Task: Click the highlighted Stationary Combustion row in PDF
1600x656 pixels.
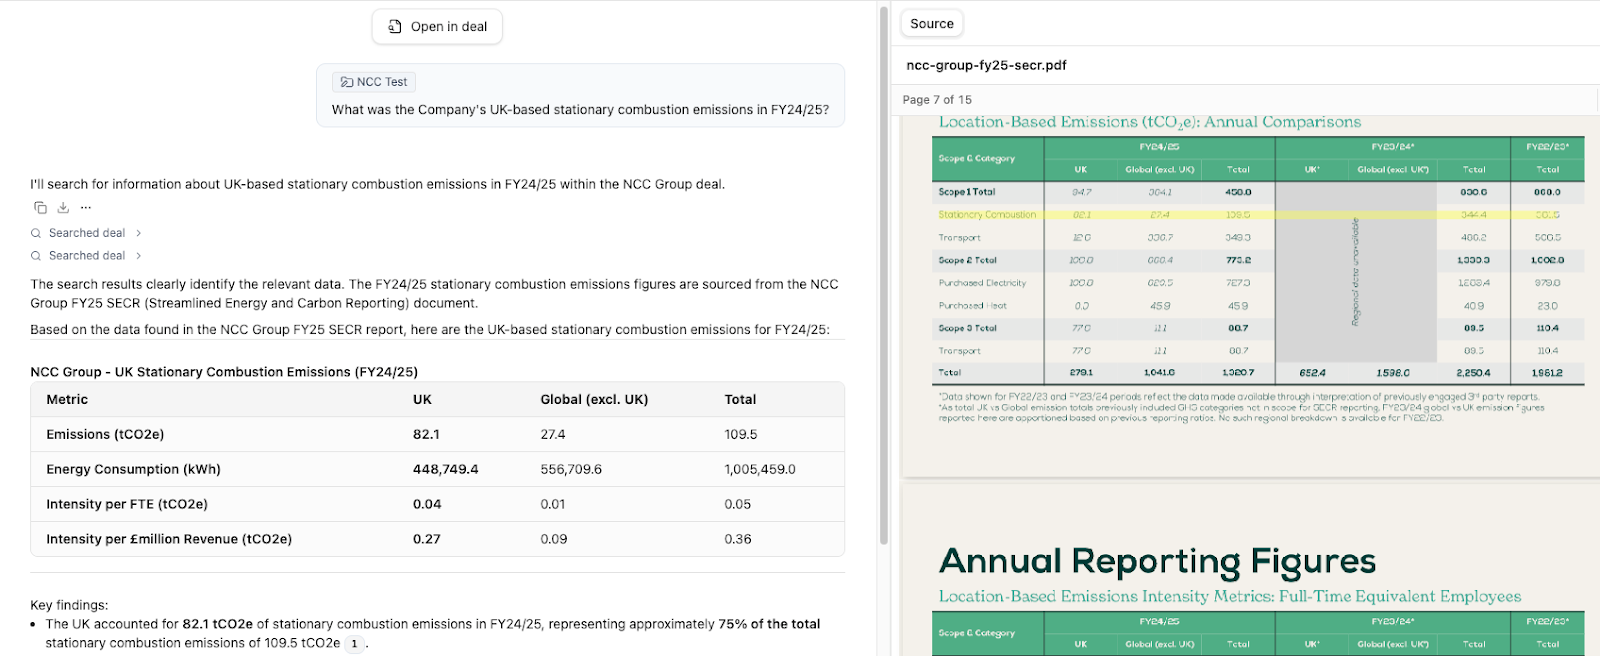Action: 1258,215
